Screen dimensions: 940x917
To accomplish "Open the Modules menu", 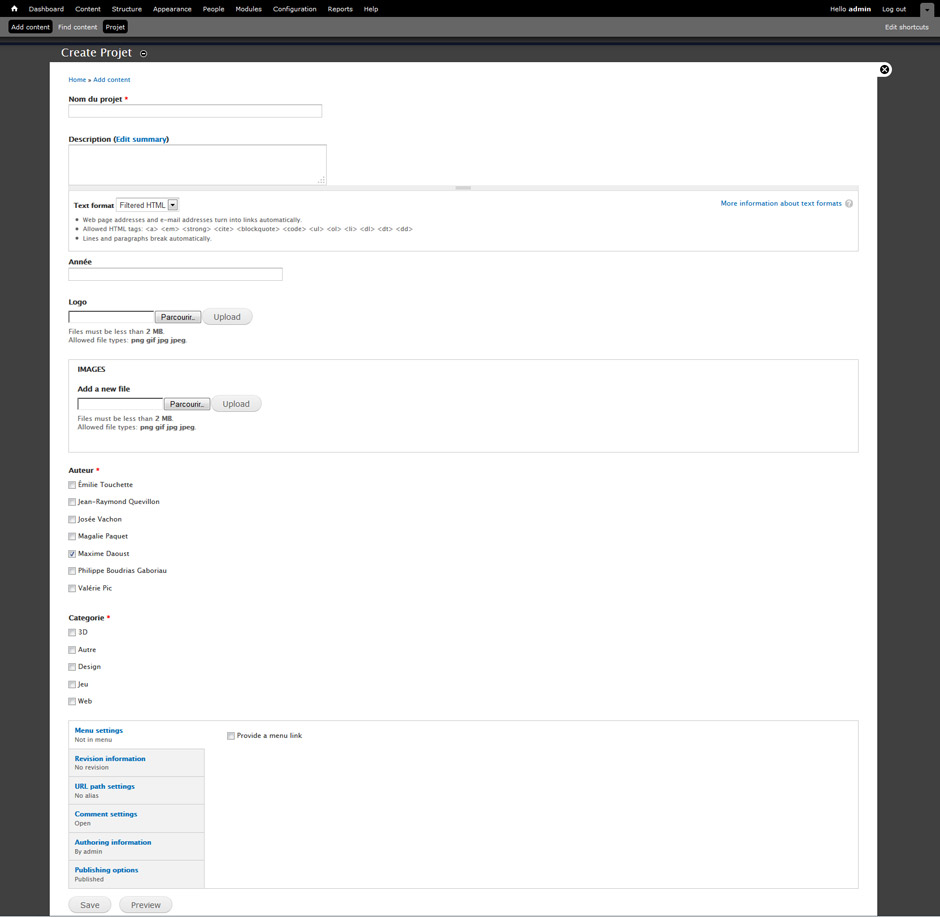I will pos(248,9).
